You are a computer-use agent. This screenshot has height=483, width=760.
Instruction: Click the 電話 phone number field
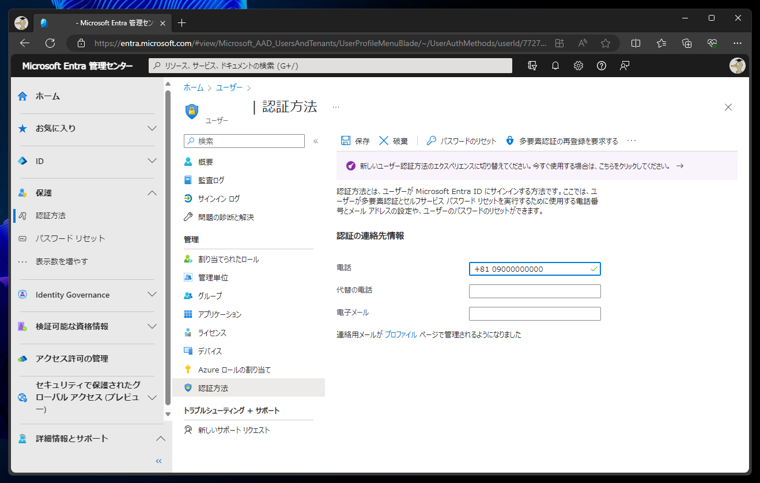pyautogui.click(x=535, y=269)
